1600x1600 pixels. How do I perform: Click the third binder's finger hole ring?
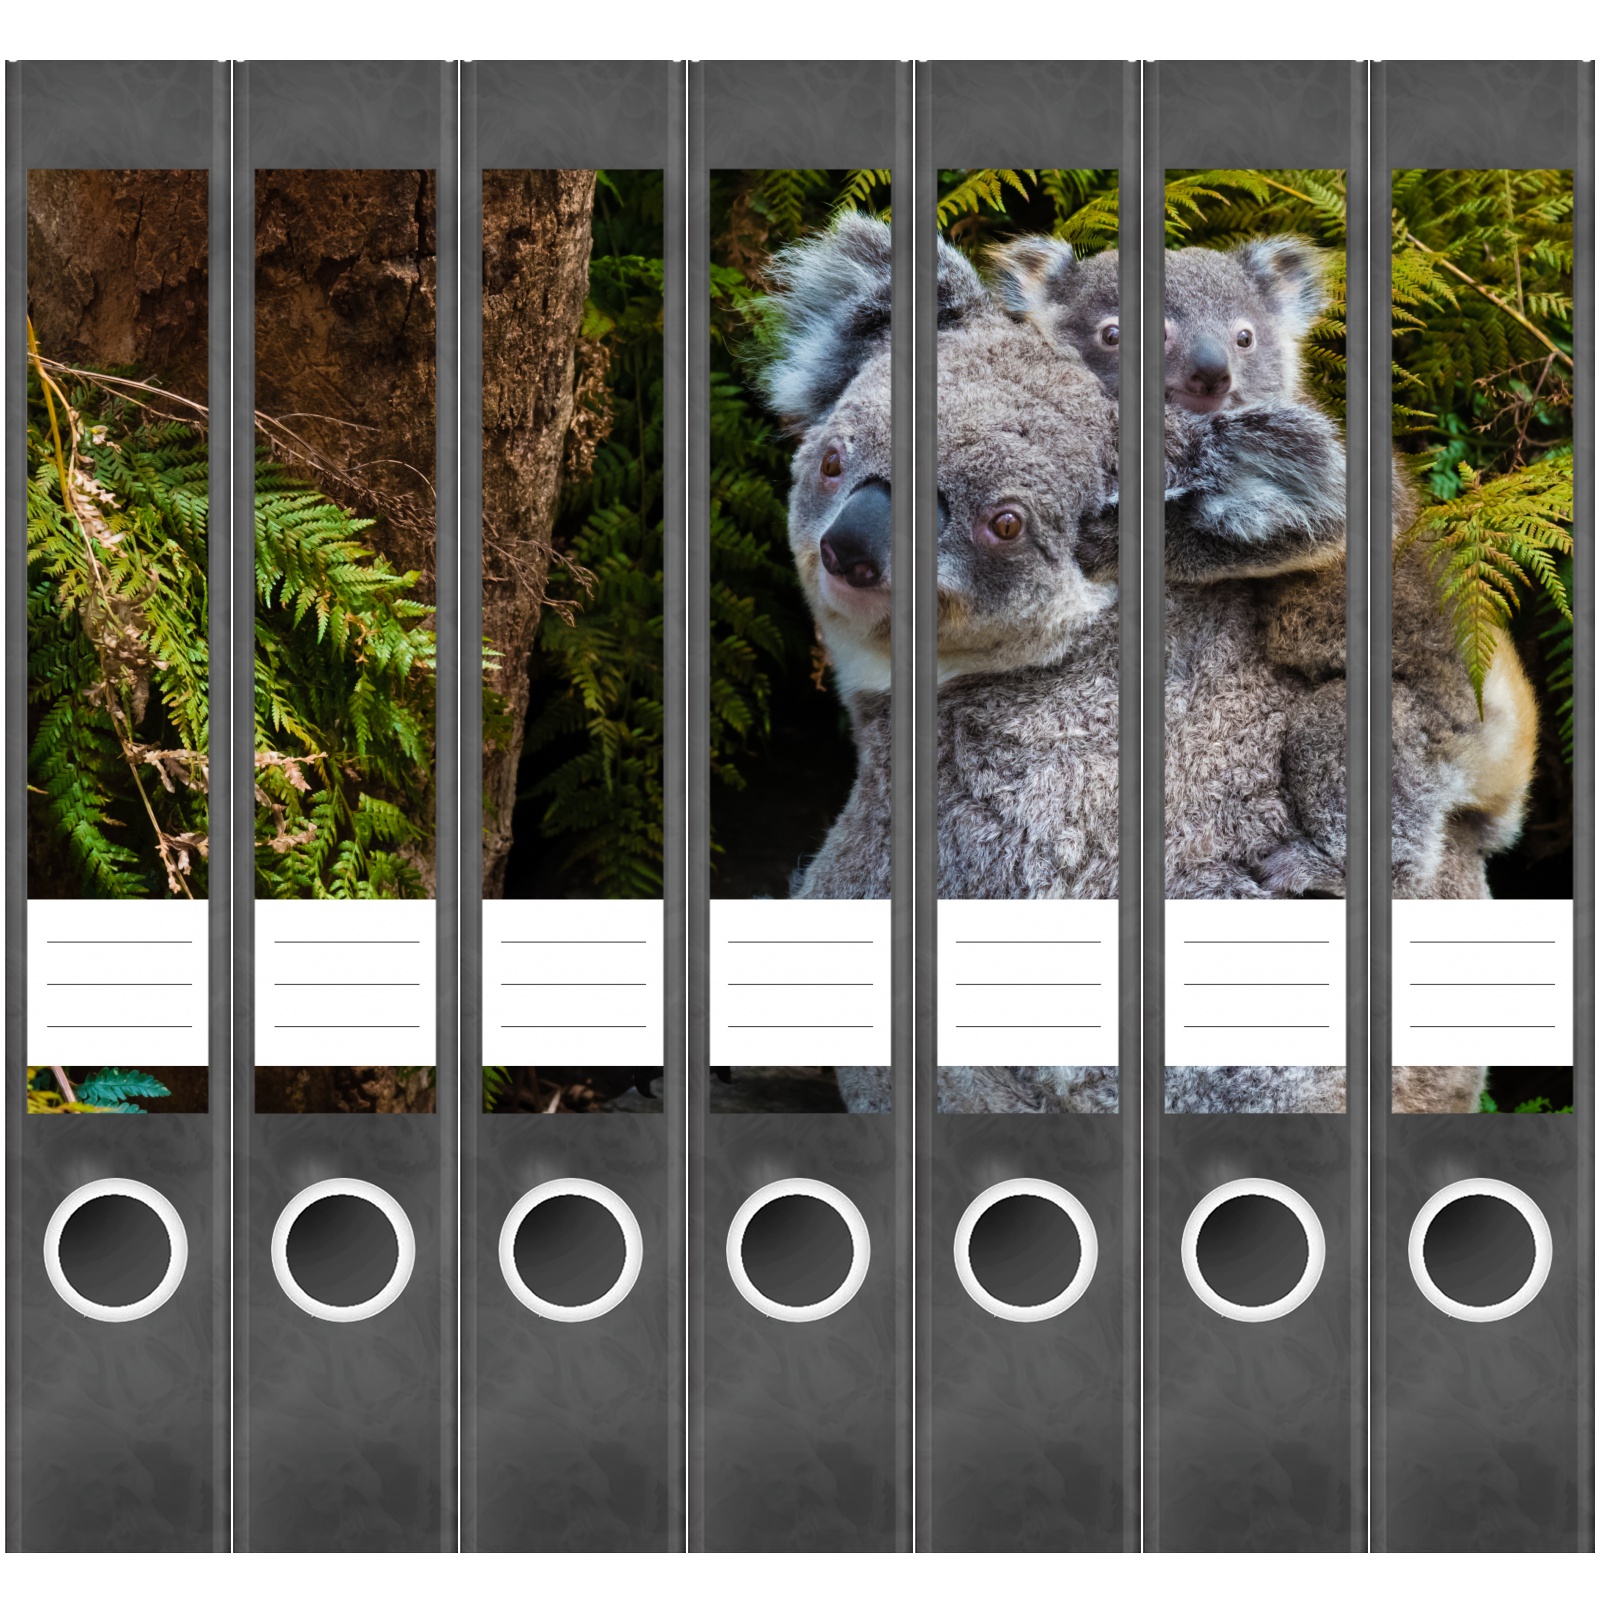[x=570, y=1250]
